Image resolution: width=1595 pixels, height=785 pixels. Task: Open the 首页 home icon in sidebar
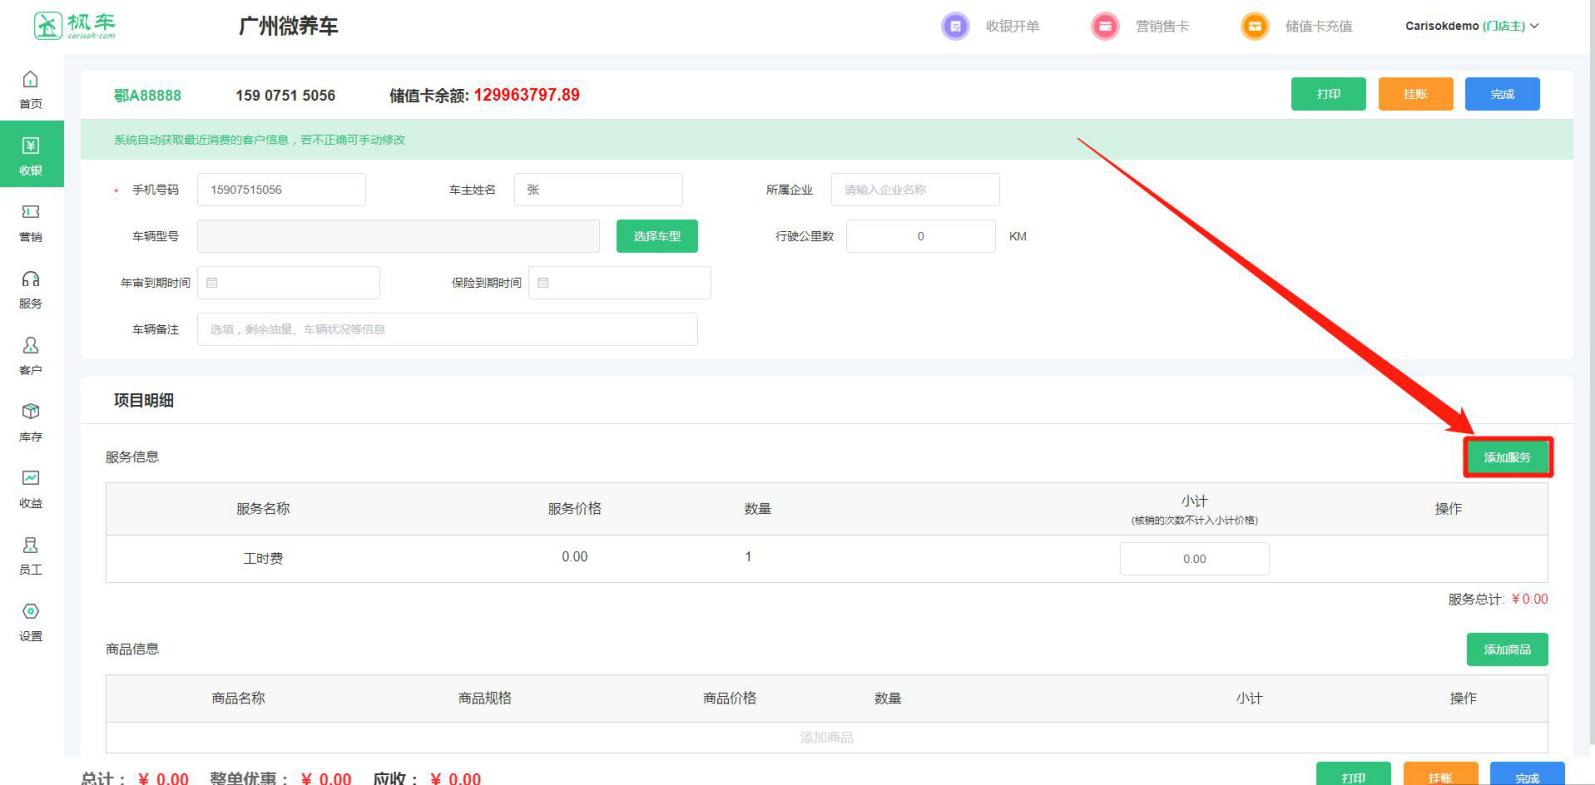(x=31, y=80)
